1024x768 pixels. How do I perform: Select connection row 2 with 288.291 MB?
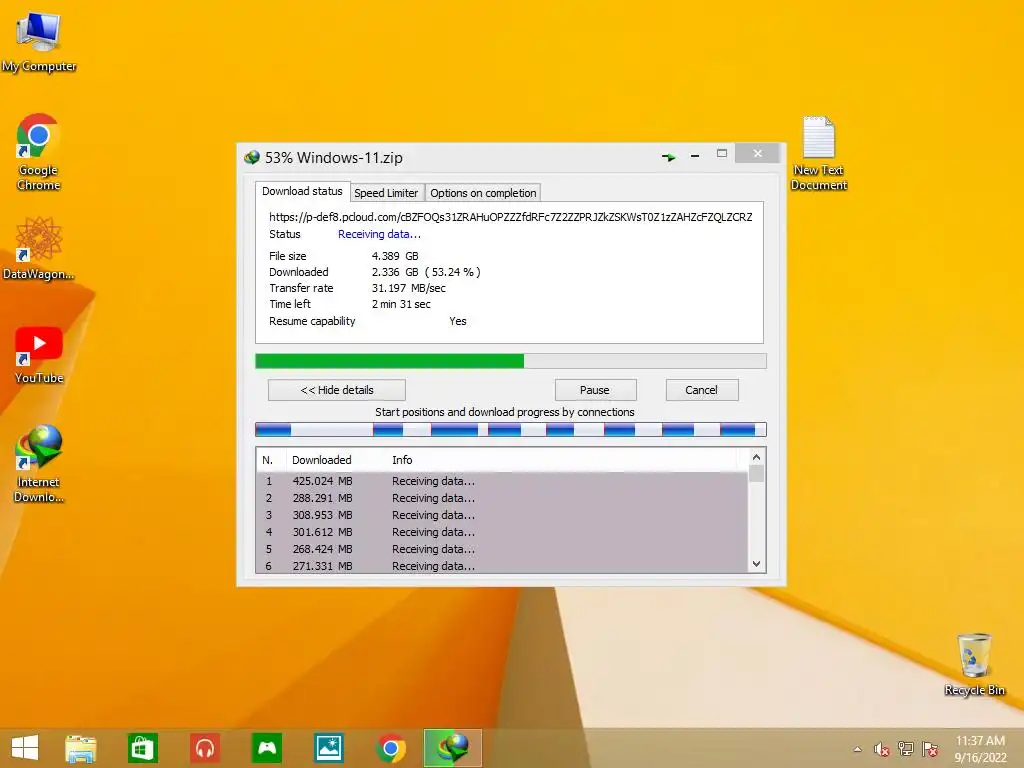pyautogui.click(x=502, y=498)
